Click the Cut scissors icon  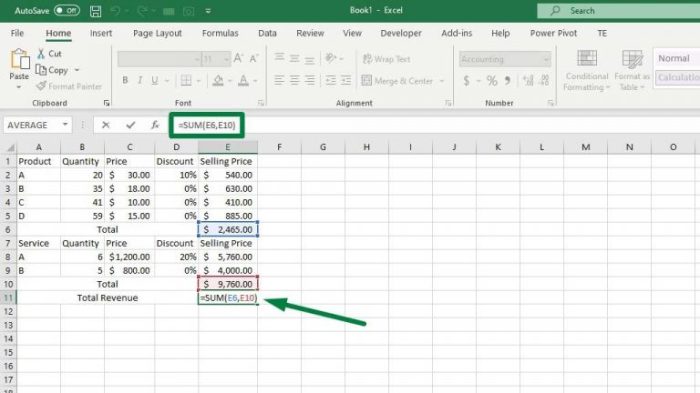(41, 54)
